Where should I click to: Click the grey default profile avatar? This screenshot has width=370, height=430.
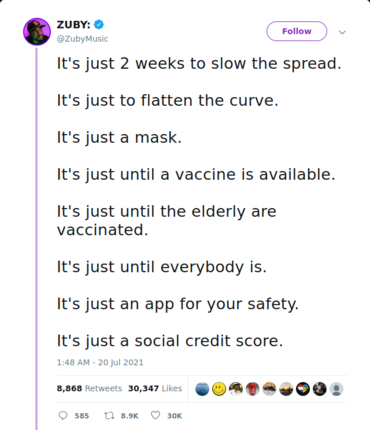tap(336, 389)
